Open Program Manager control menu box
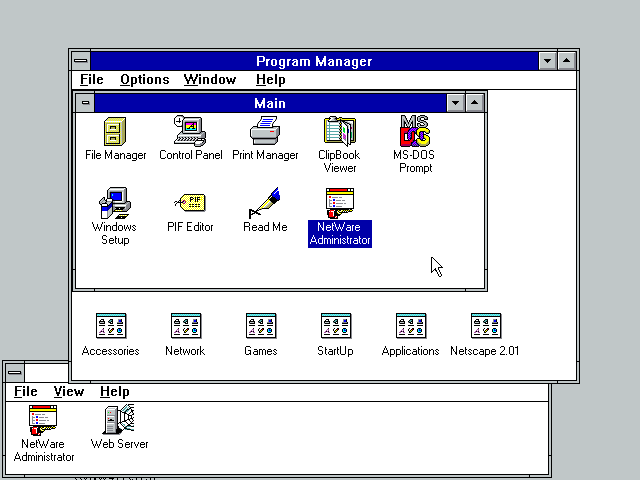The image size is (640, 480). tap(81, 61)
